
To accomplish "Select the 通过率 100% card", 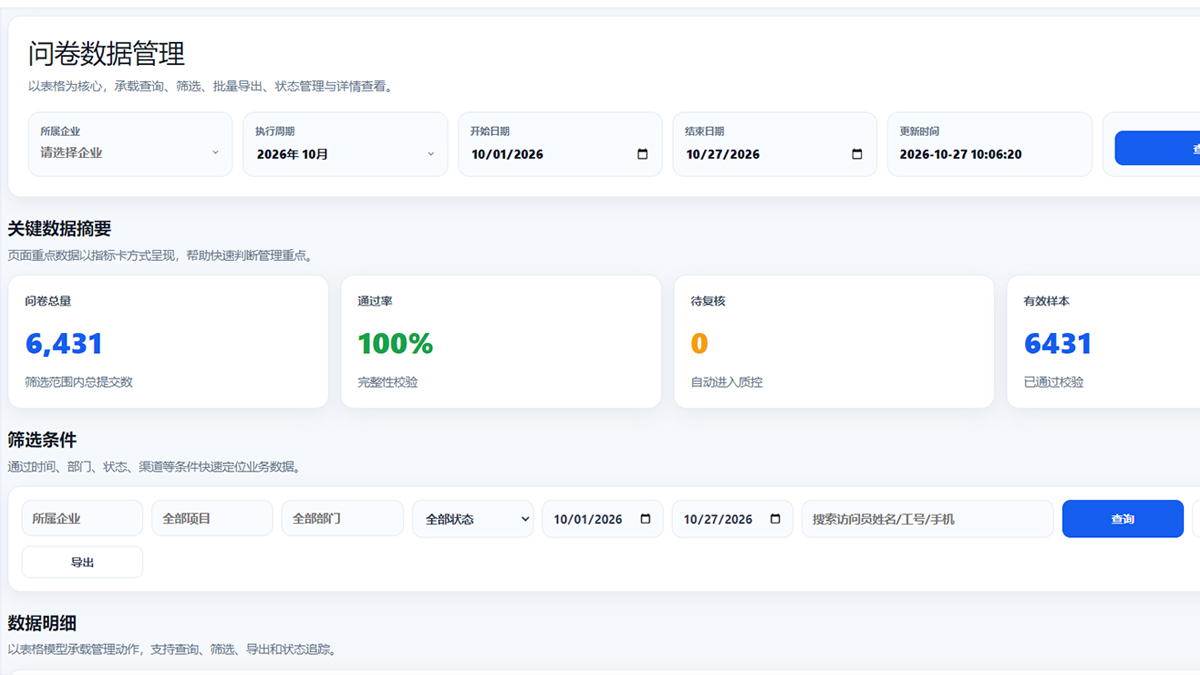I will [501, 341].
